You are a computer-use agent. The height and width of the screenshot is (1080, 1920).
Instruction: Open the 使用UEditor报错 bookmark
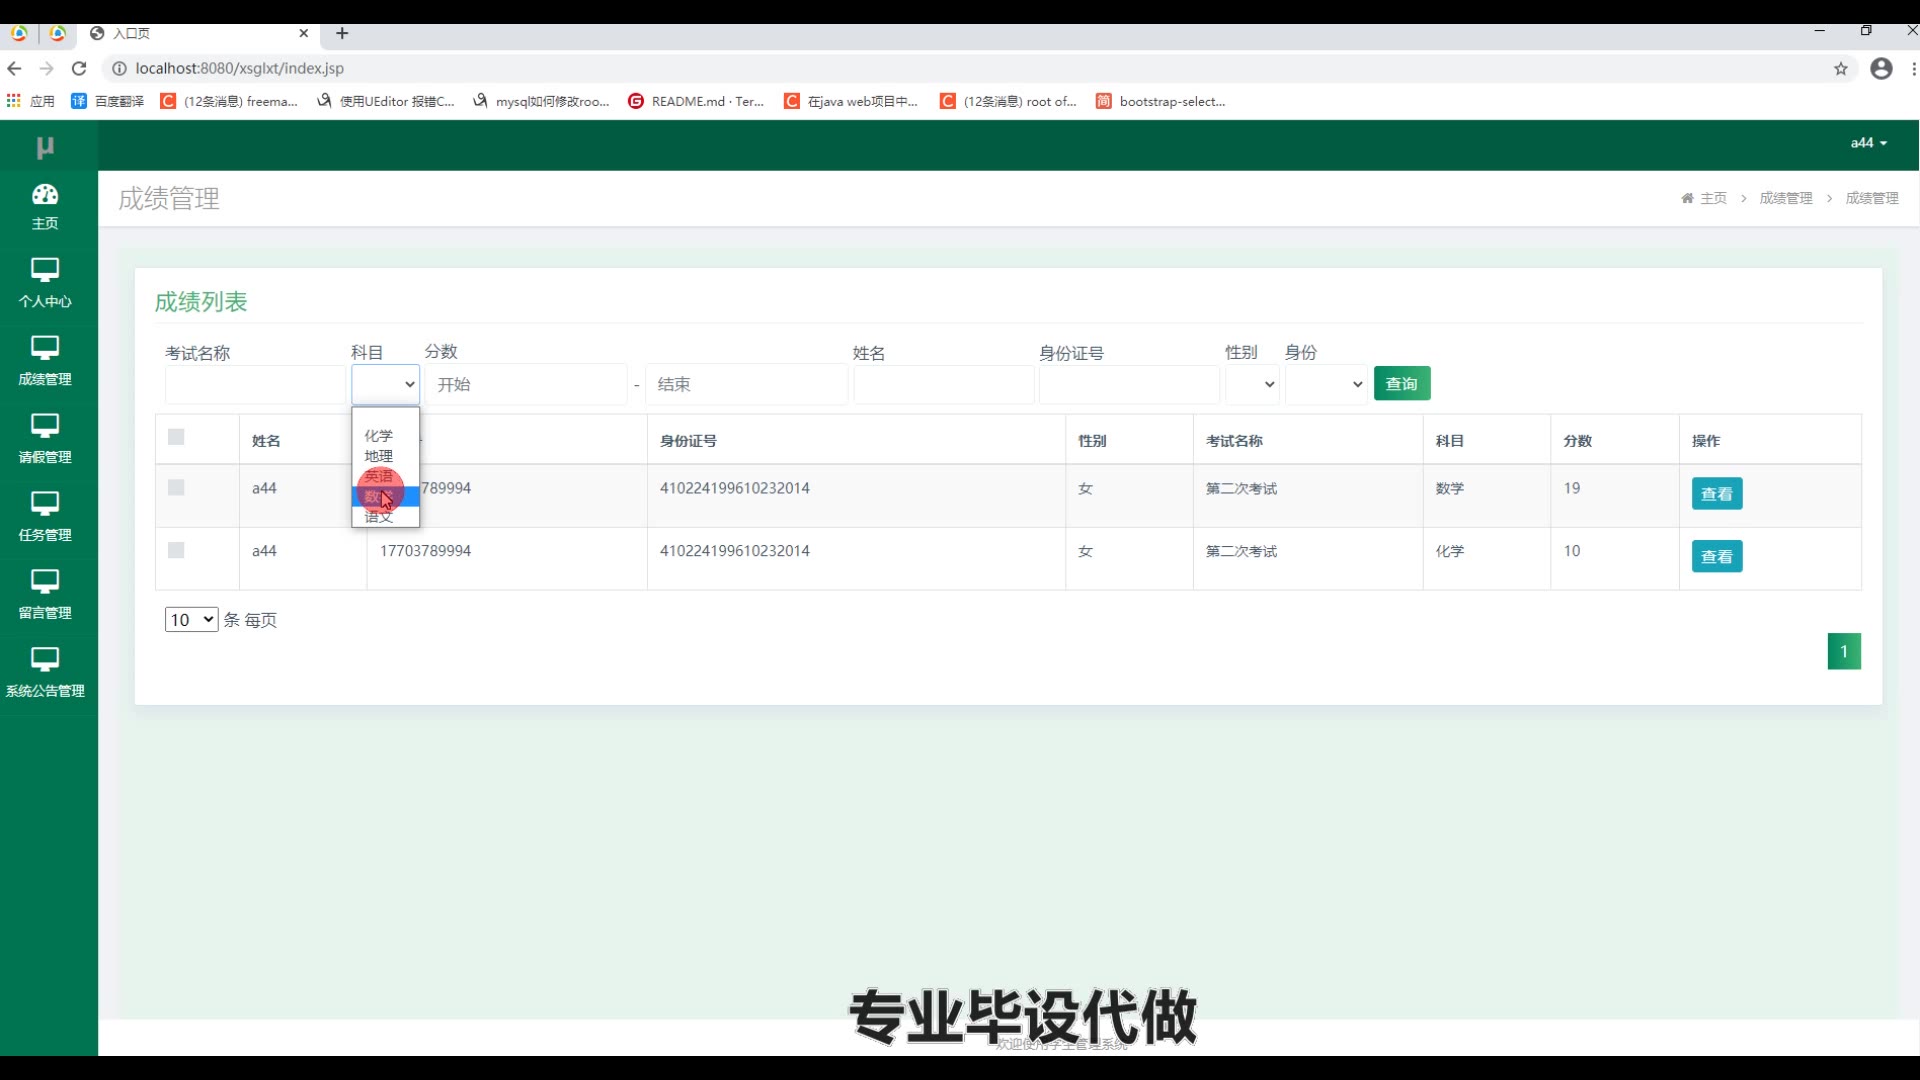[385, 101]
